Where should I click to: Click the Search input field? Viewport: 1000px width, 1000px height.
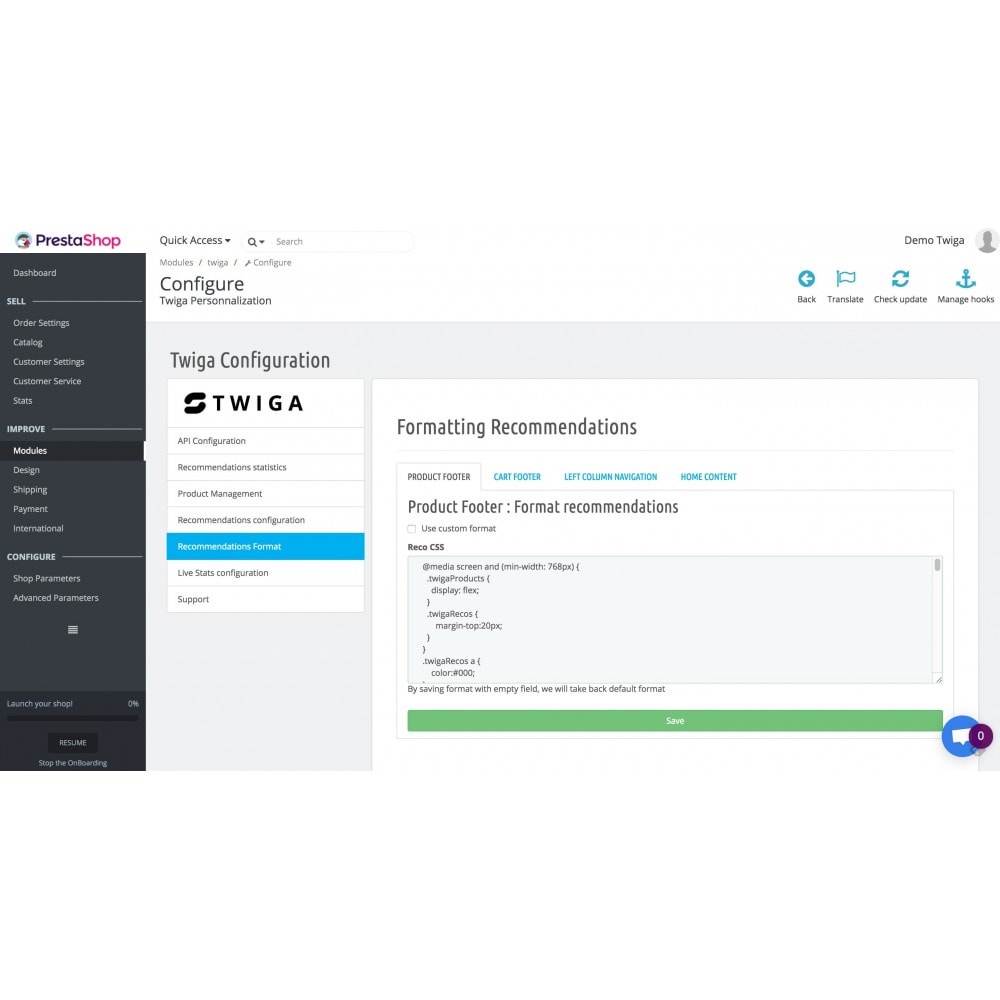coord(342,242)
